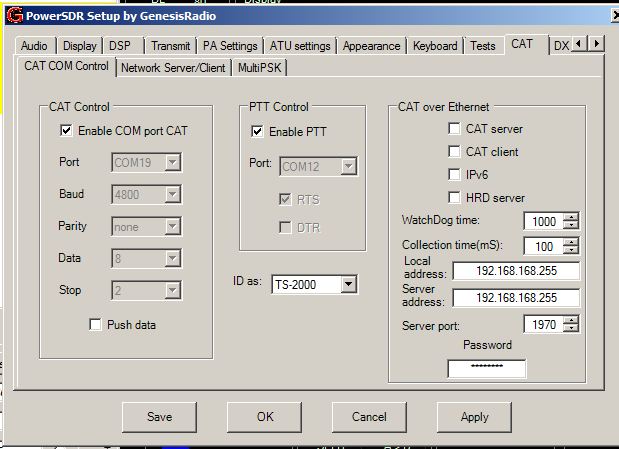This screenshot has height=449, width=619.
Task: Select the CAT COM Control sub-tab
Action: (x=66, y=66)
